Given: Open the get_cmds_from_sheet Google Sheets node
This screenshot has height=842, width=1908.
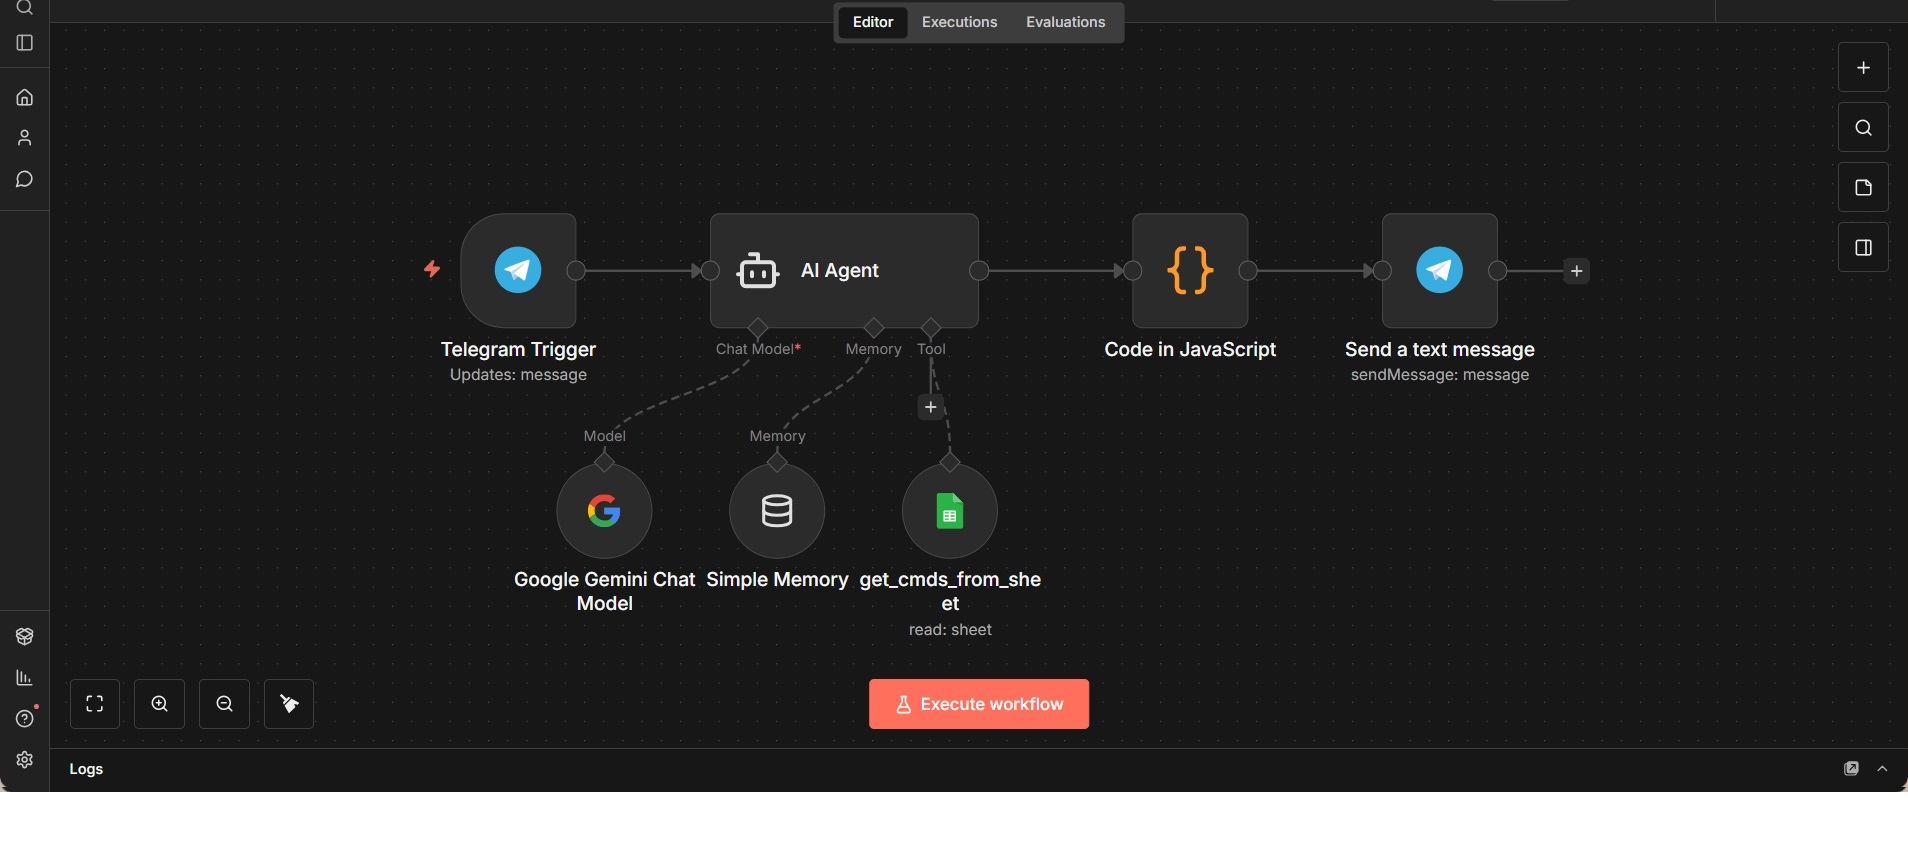Looking at the screenshot, I should (x=949, y=511).
